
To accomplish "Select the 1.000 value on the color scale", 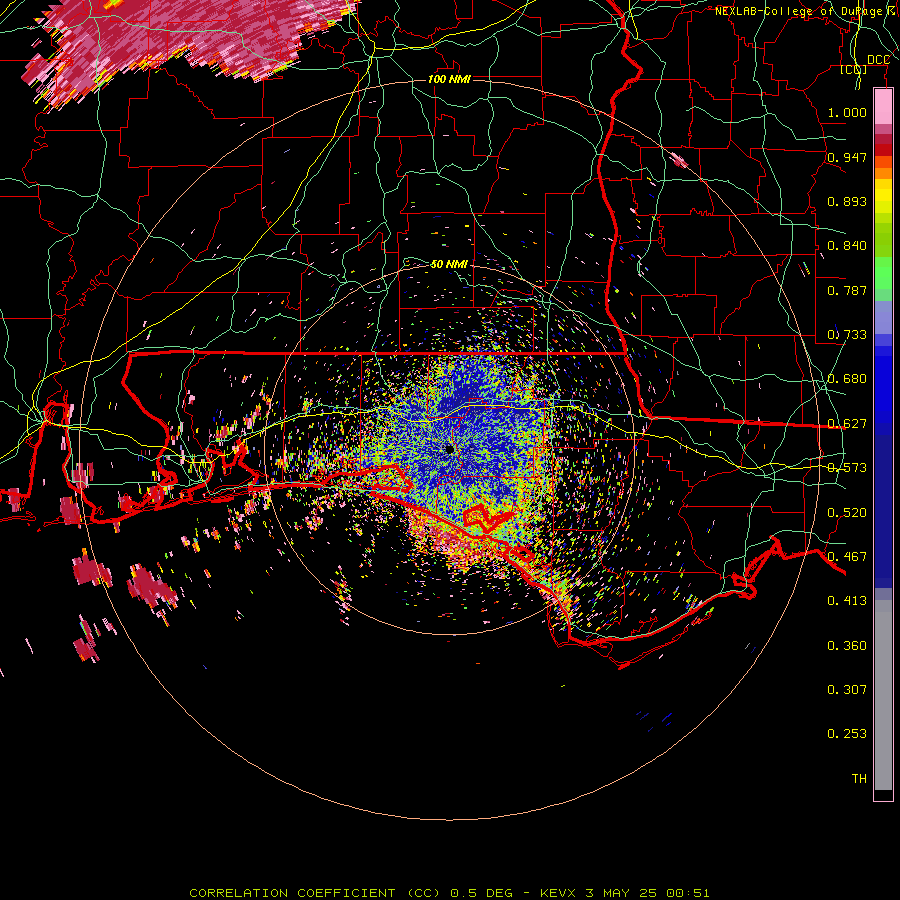I will click(847, 112).
